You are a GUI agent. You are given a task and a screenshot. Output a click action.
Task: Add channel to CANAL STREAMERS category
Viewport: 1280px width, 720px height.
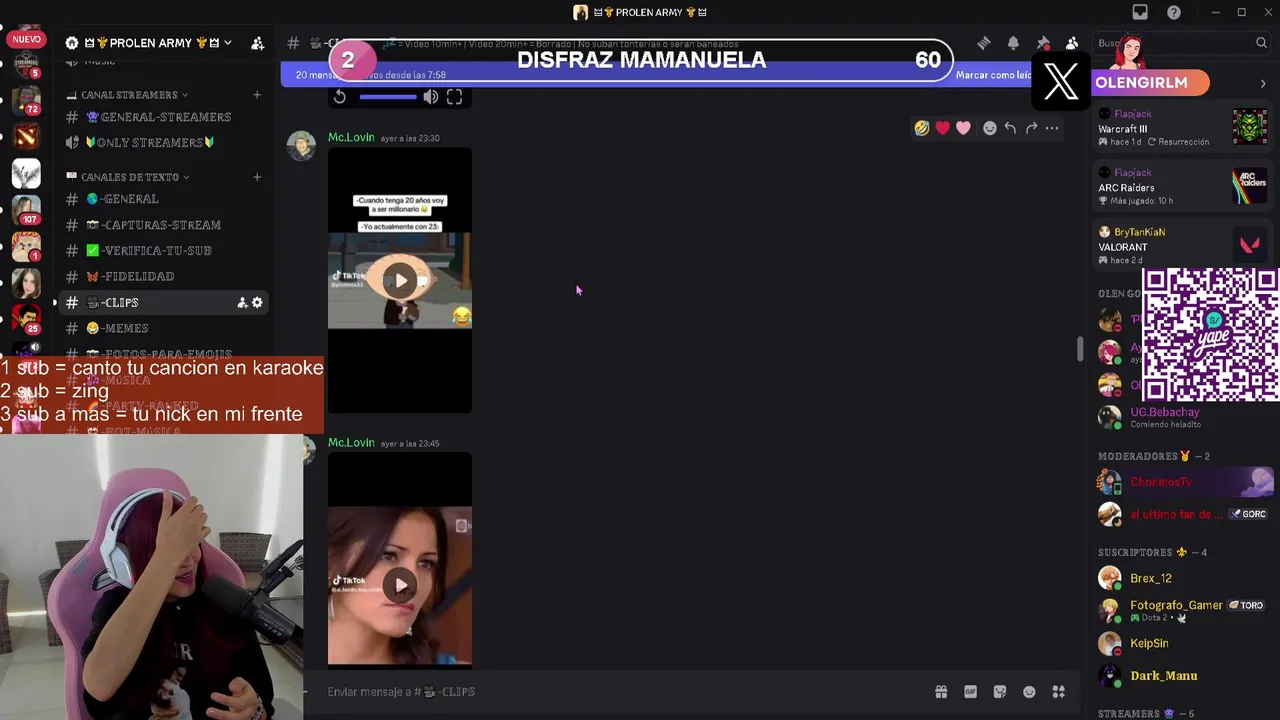[x=257, y=95]
